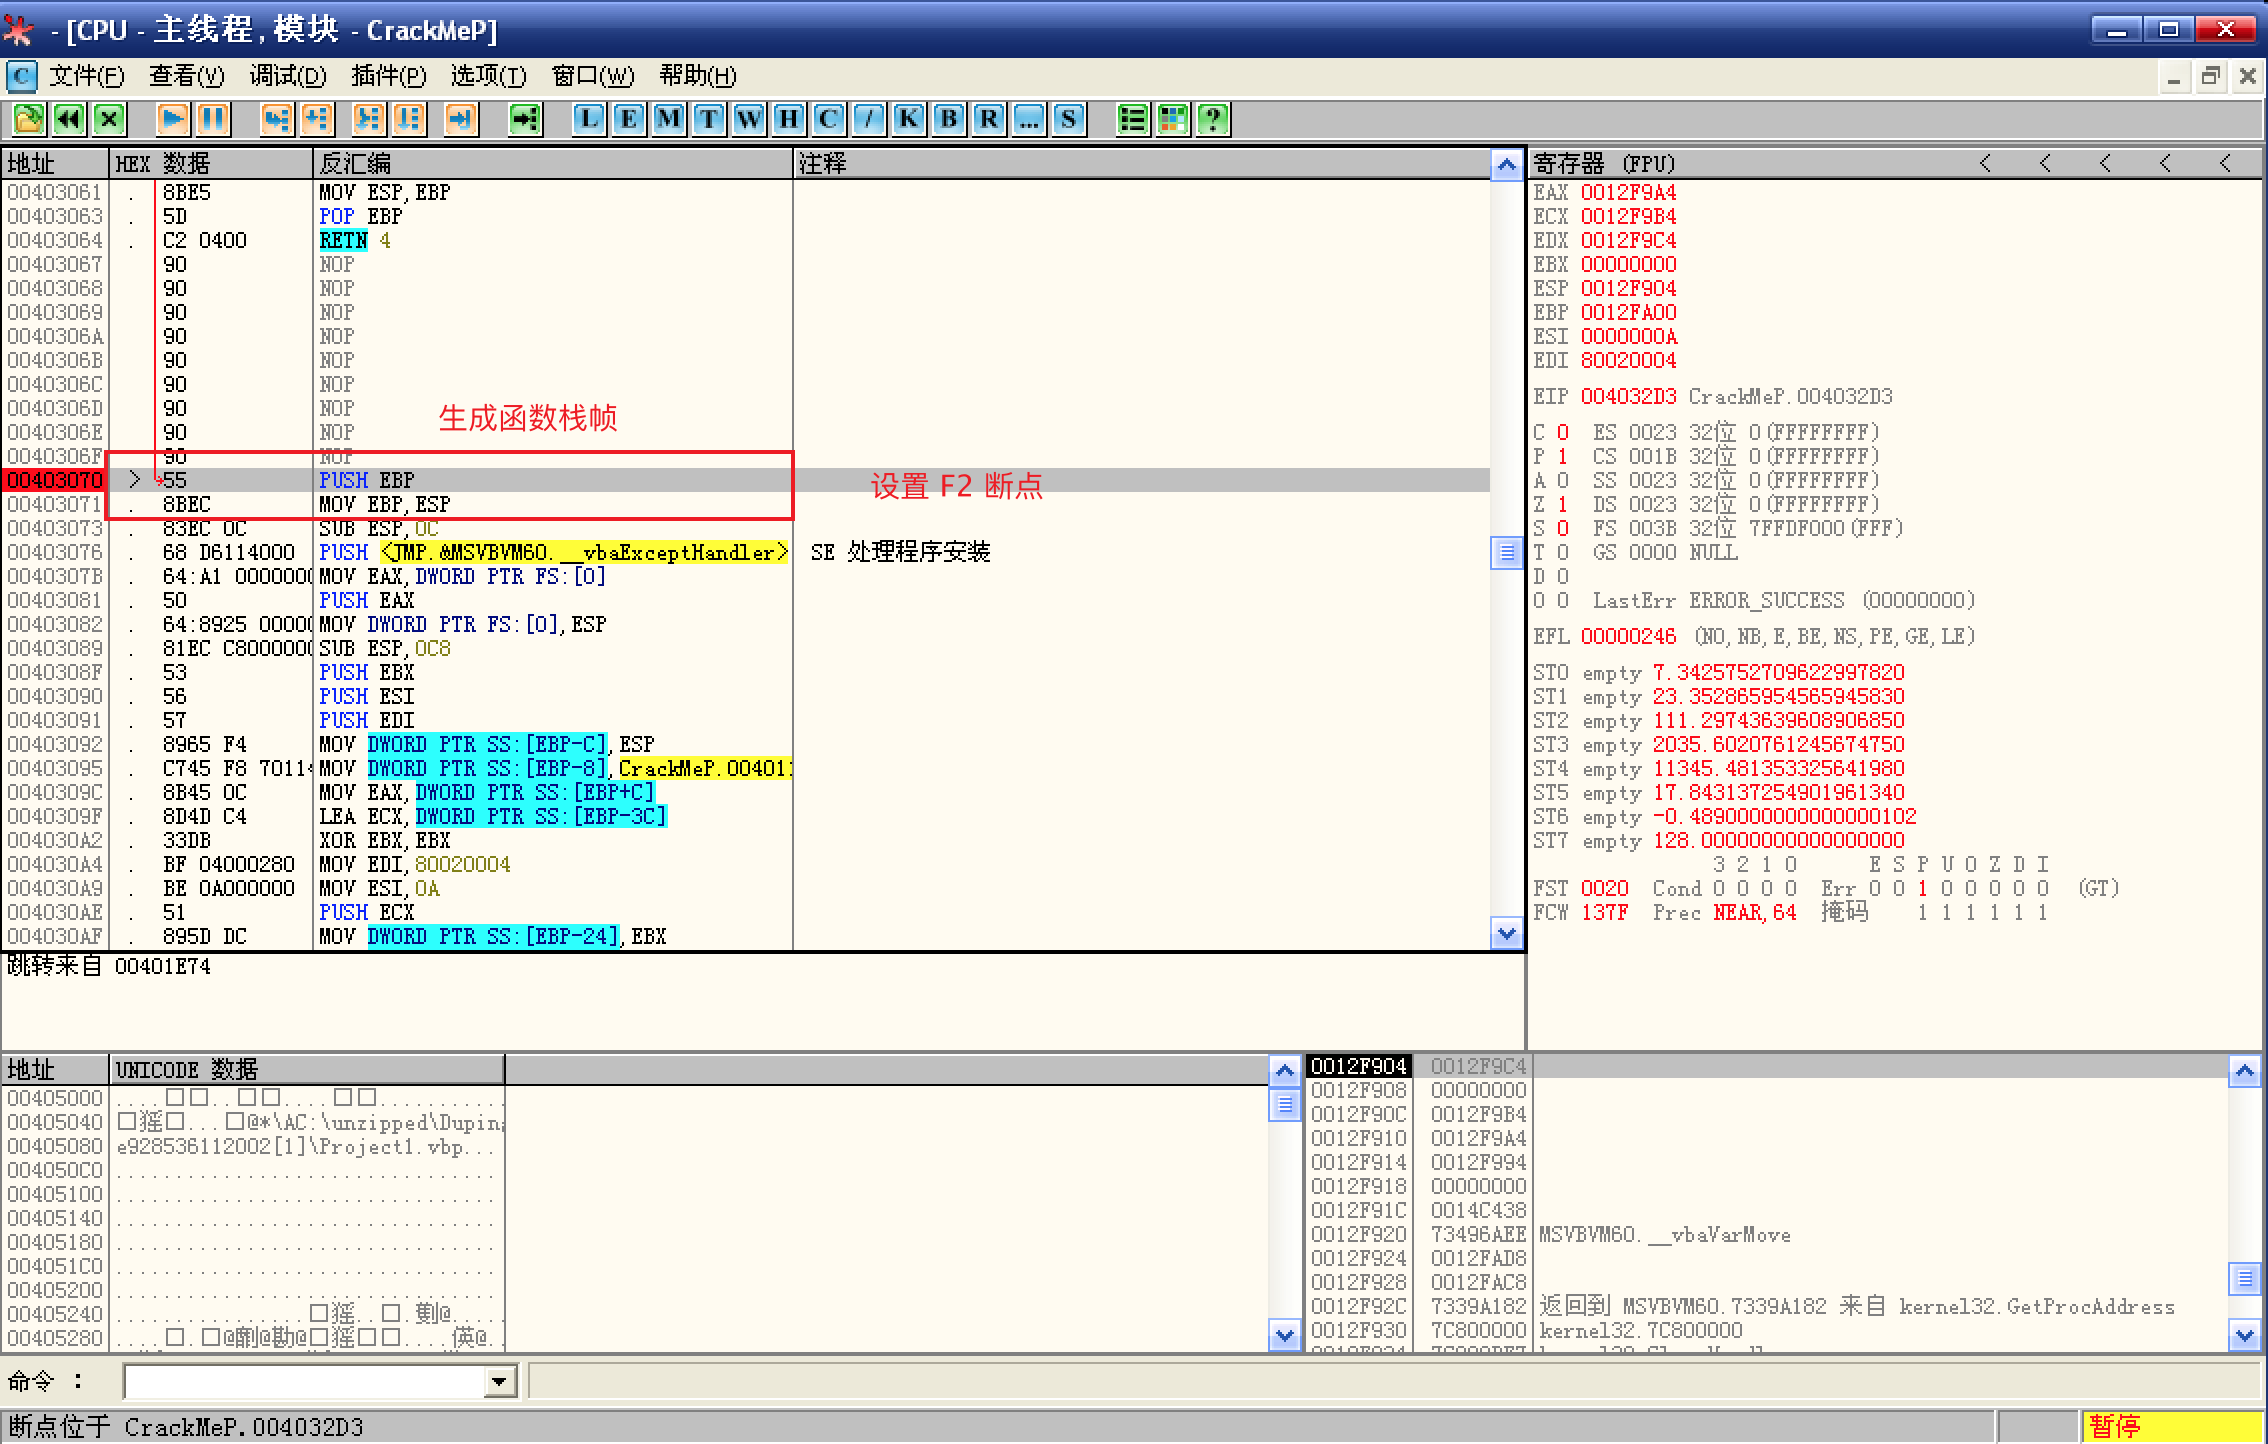Toggle the parity flag P value
The image size is (2268, 1444).
coord(1562,456)
